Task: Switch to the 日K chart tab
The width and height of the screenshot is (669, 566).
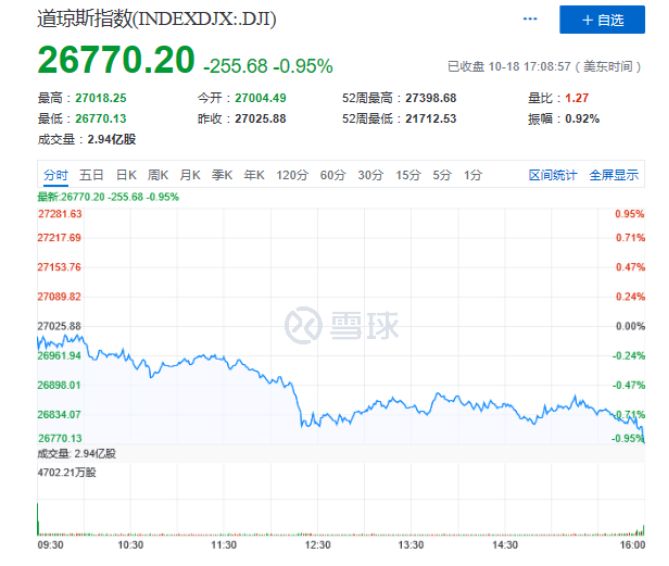Action: click(126, 175)
